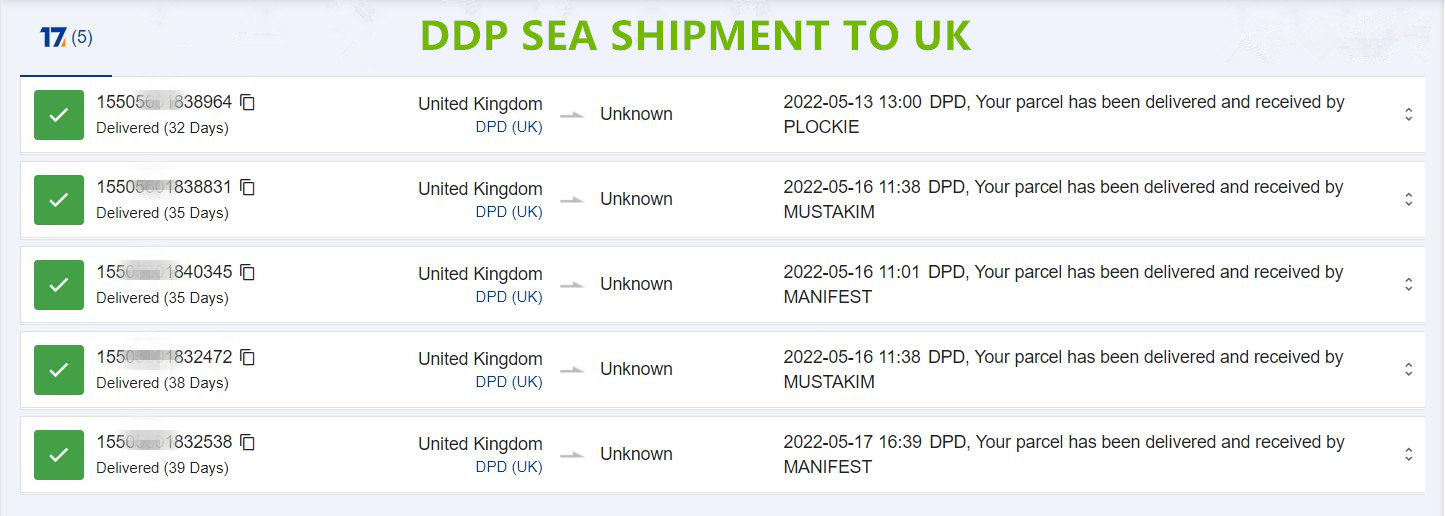
Task: Expand details for parcel ending 840345
Action: pyautogui.click(x=1408, y=285)
